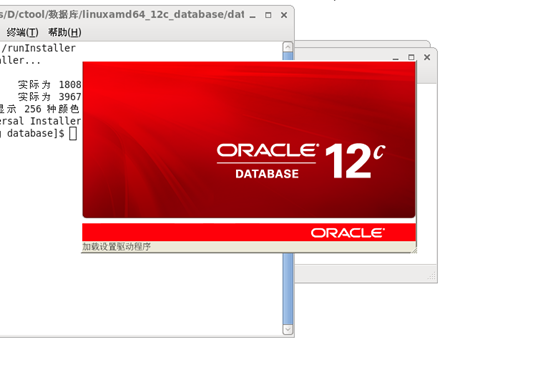Click the 256 种颜色 terminal line
The width and height of the screenshot is (553, 370).
tap(40, 109)
